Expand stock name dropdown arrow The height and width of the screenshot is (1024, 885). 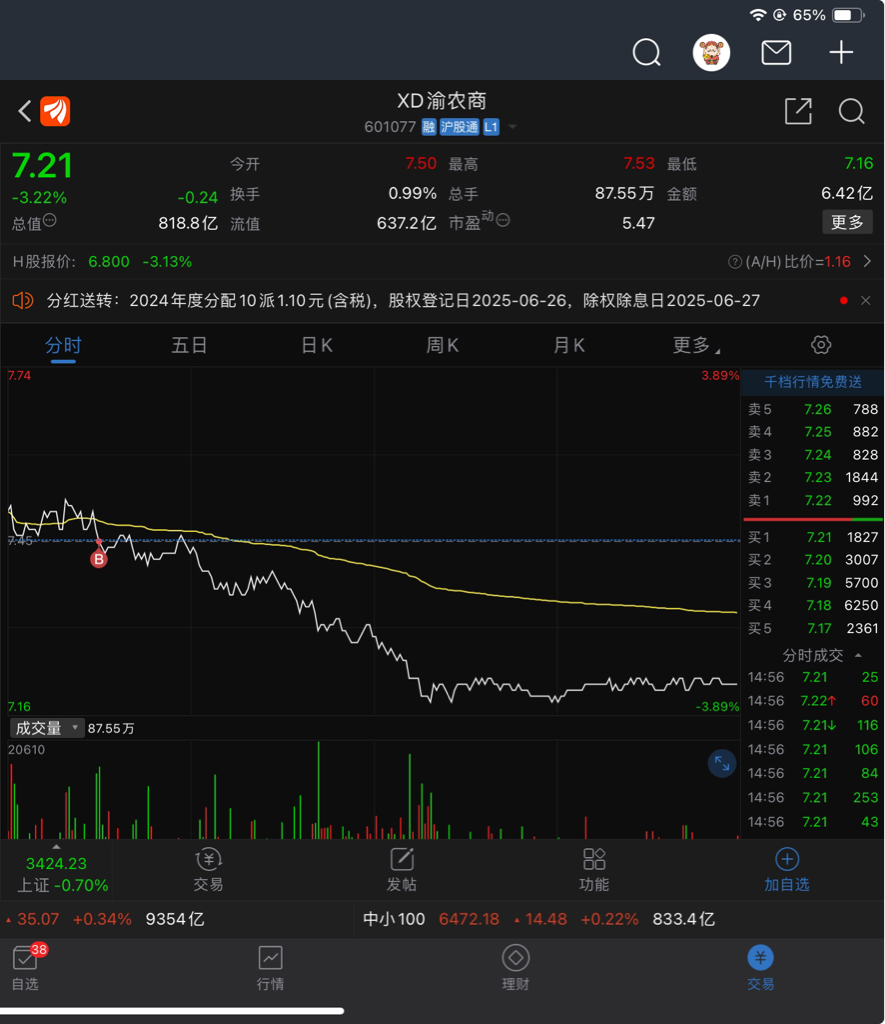tap(513, 127)
